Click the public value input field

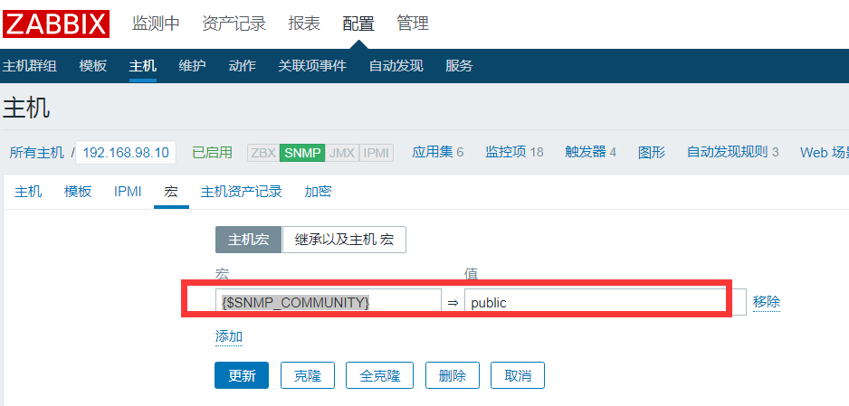click(x=605, y=303)
